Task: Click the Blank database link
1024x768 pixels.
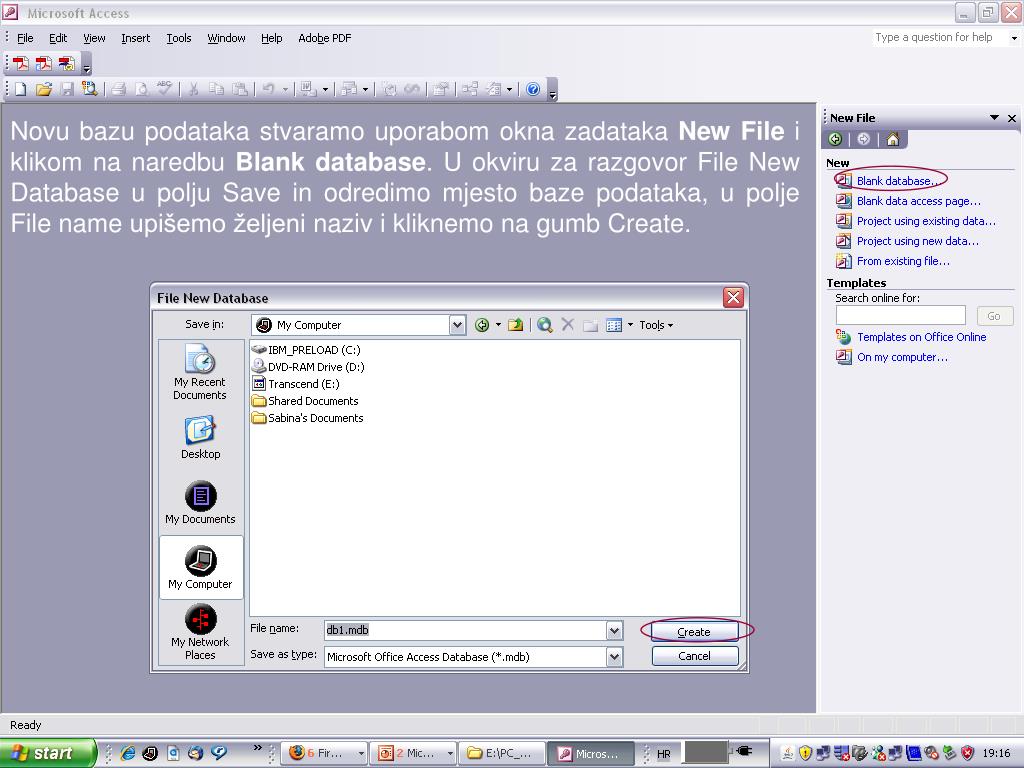Action: [x=898, y=181]
